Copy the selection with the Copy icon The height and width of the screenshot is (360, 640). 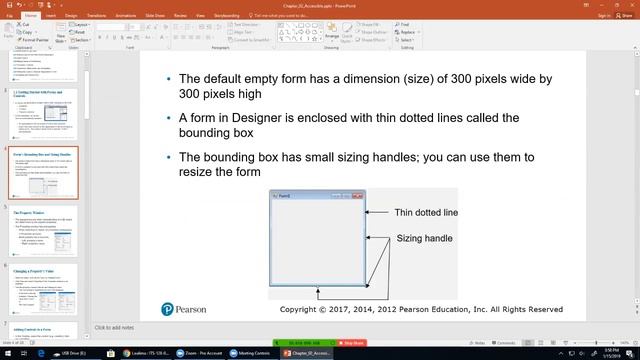(x=24, y=32)
